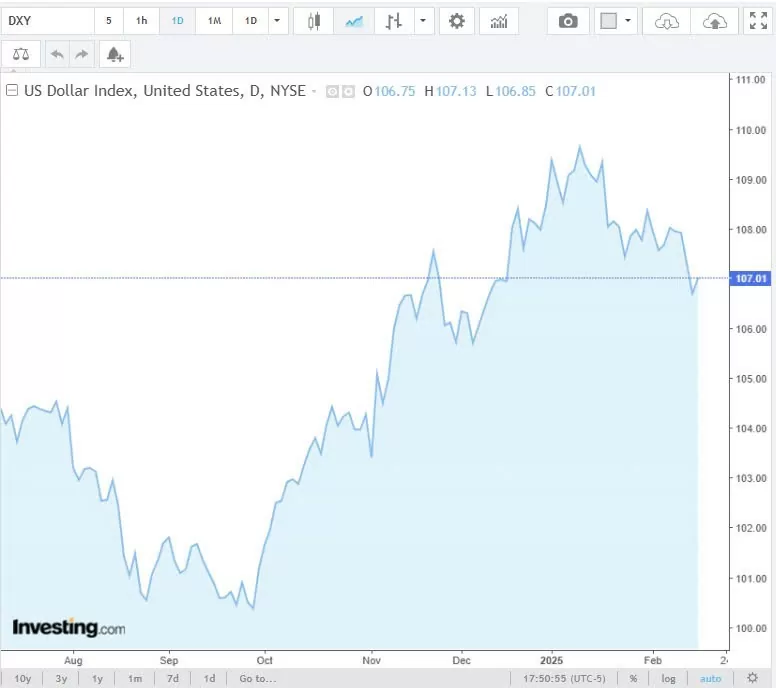
Task: Click the add alert bell icon
Action: [115, 55]
